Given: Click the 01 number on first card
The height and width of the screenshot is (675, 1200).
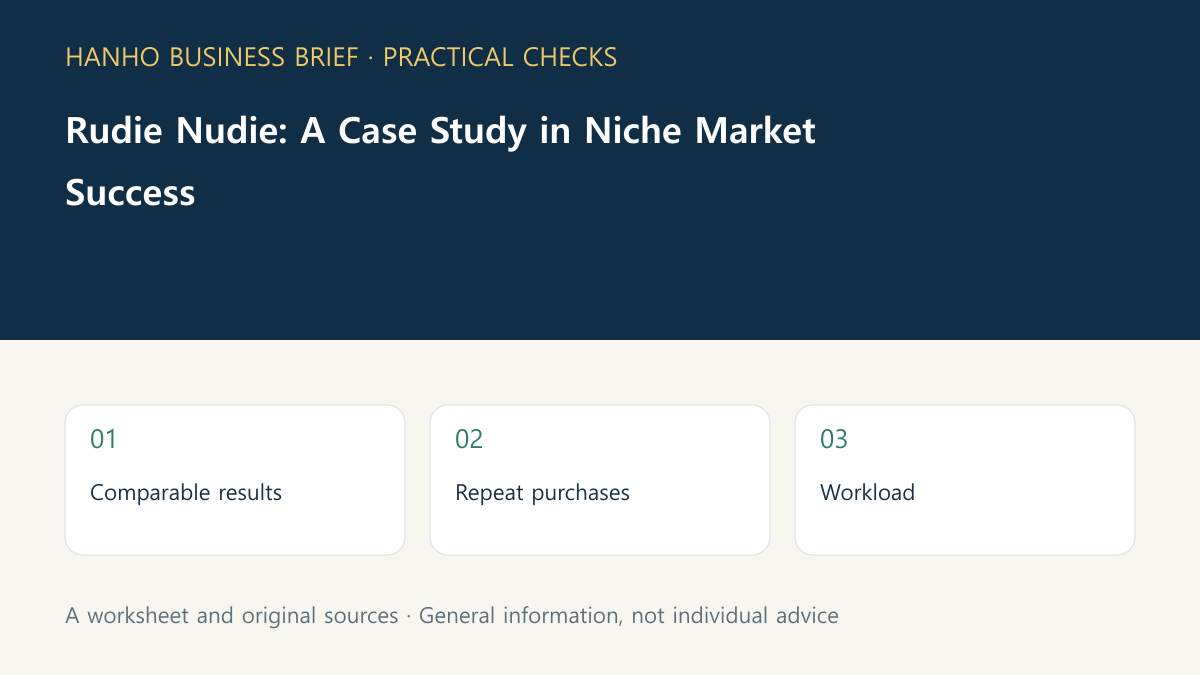Looking at the screenshot, I should (103, 439).
